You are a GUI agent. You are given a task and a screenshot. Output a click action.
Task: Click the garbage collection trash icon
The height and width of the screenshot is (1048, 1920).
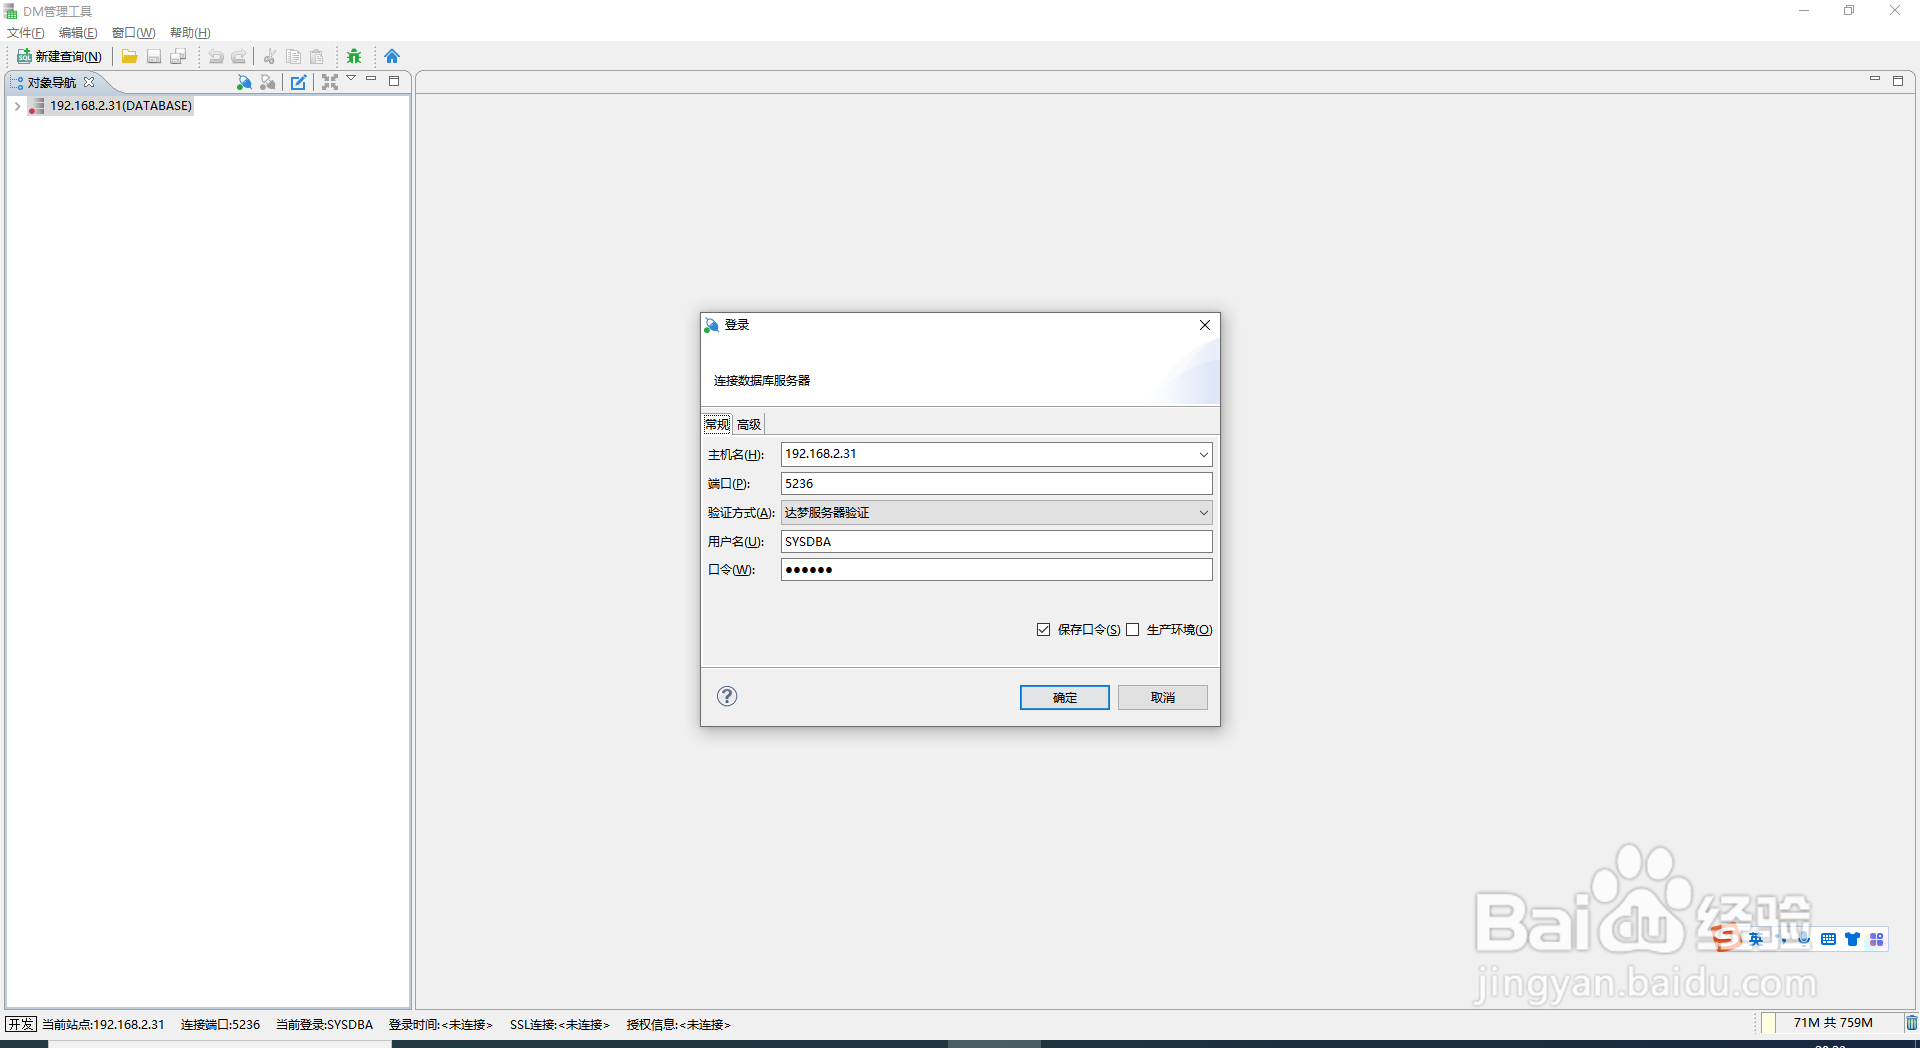pos(1911,1023)
